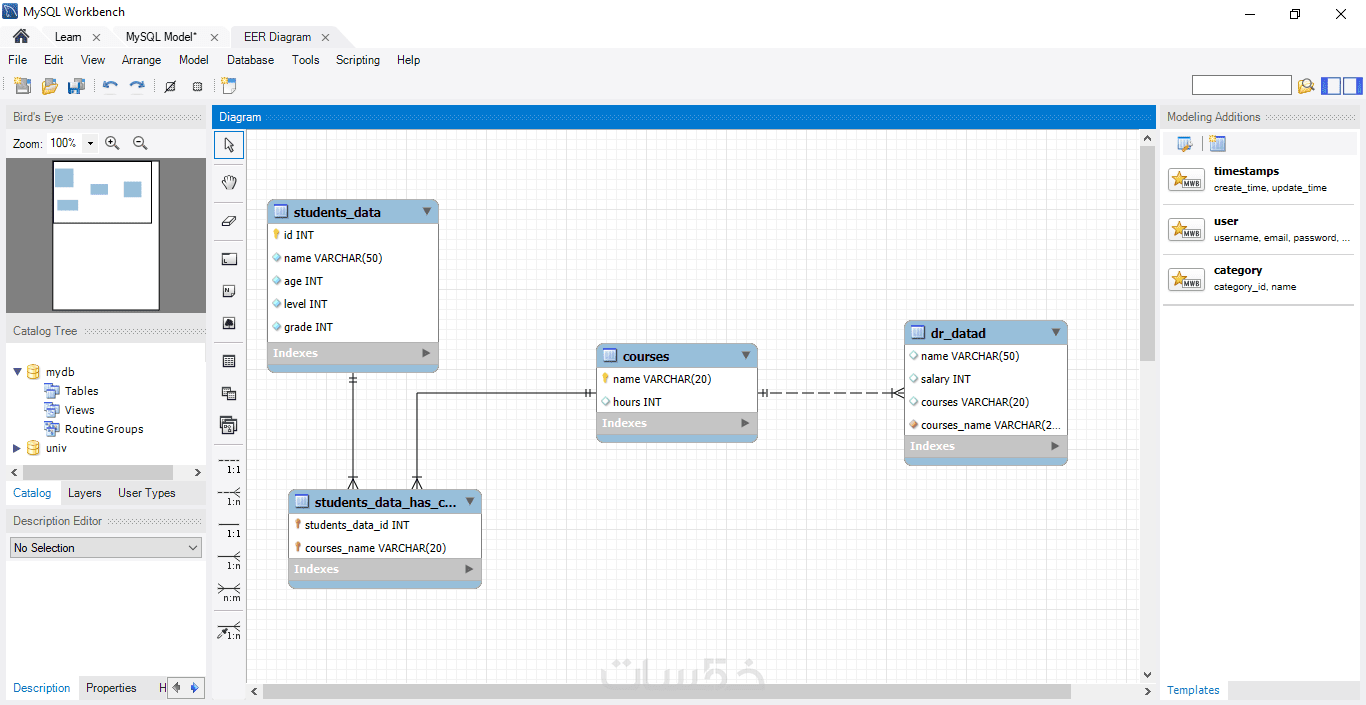Open the Arrange menu
The image size is (1366, 705).
coord(141,60)
